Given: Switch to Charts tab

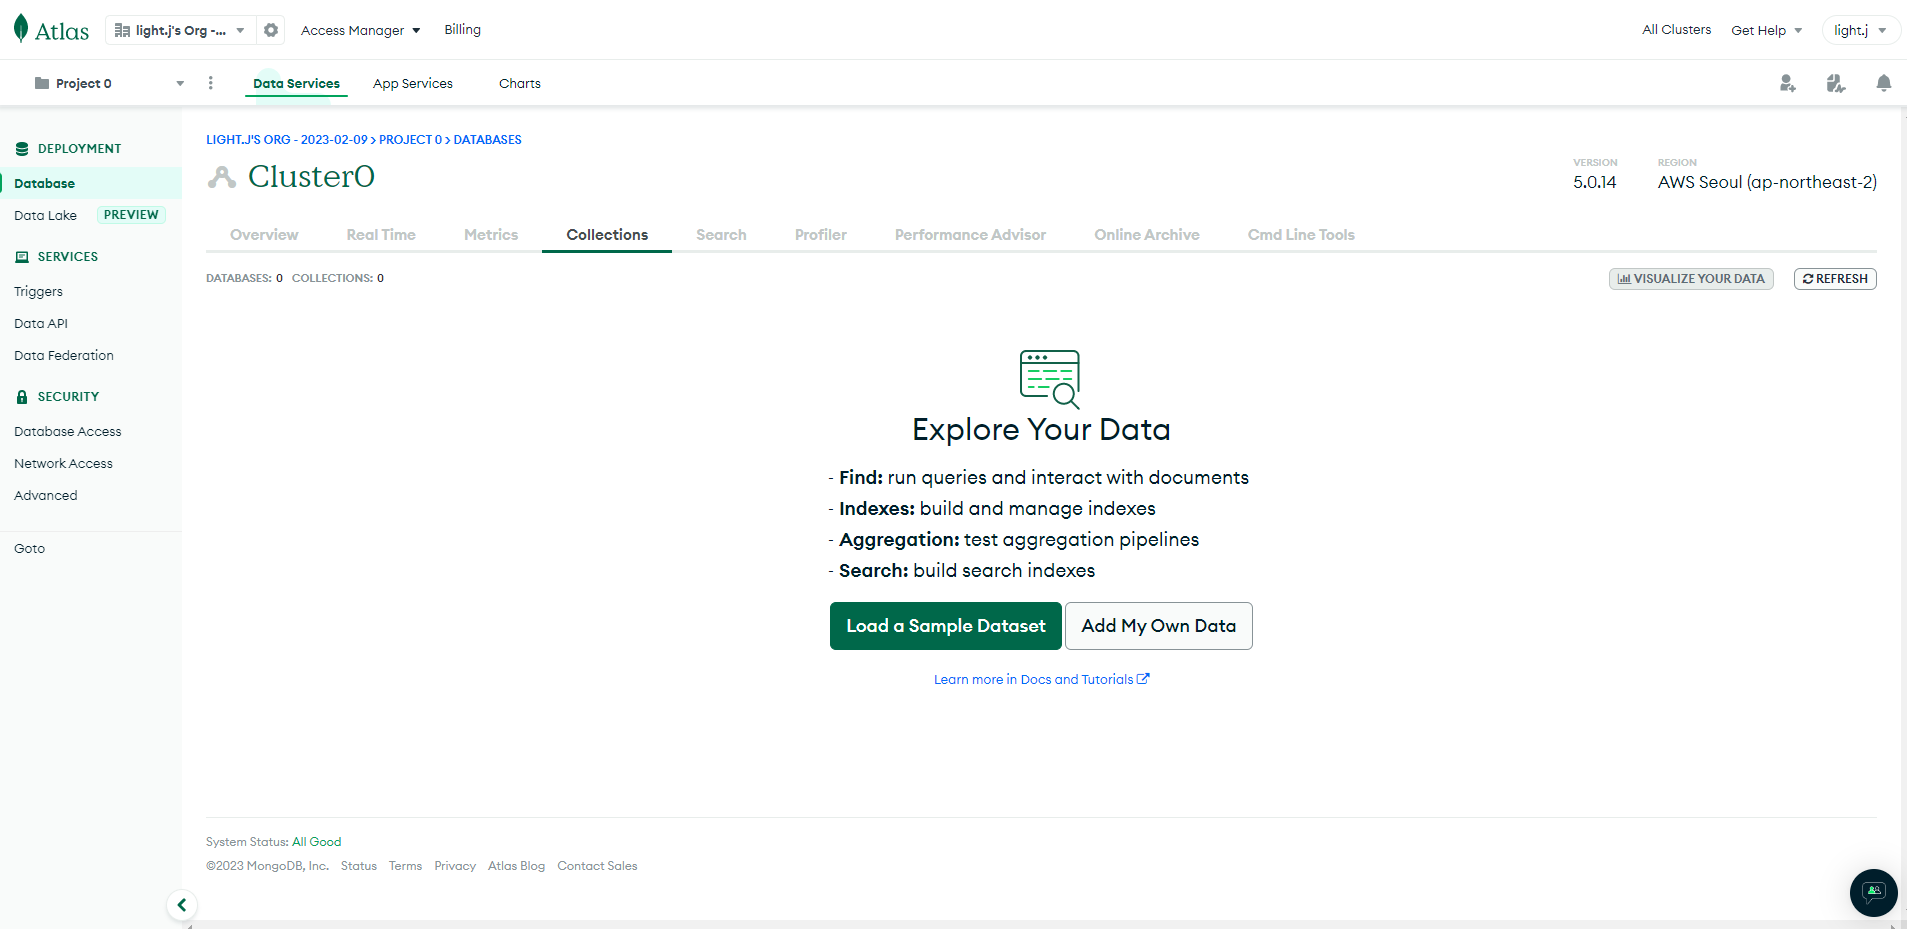Looking at the screenshot, I should [x=520, y=83].
